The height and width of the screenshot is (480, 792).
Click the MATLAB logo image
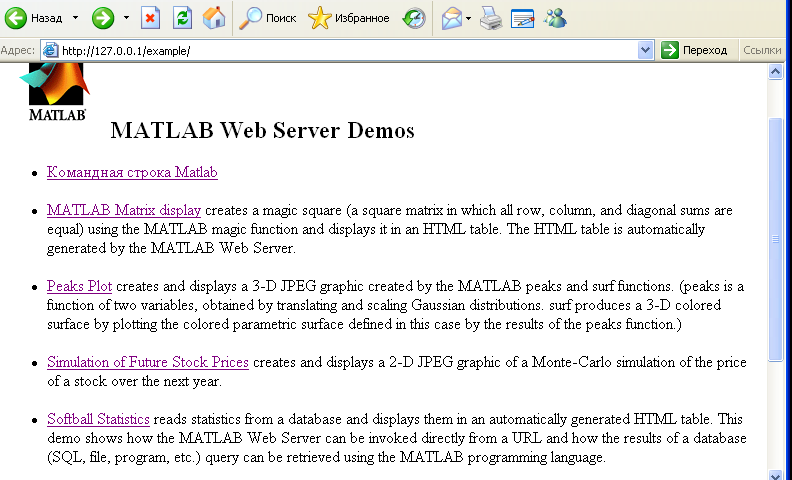point(55,92)
